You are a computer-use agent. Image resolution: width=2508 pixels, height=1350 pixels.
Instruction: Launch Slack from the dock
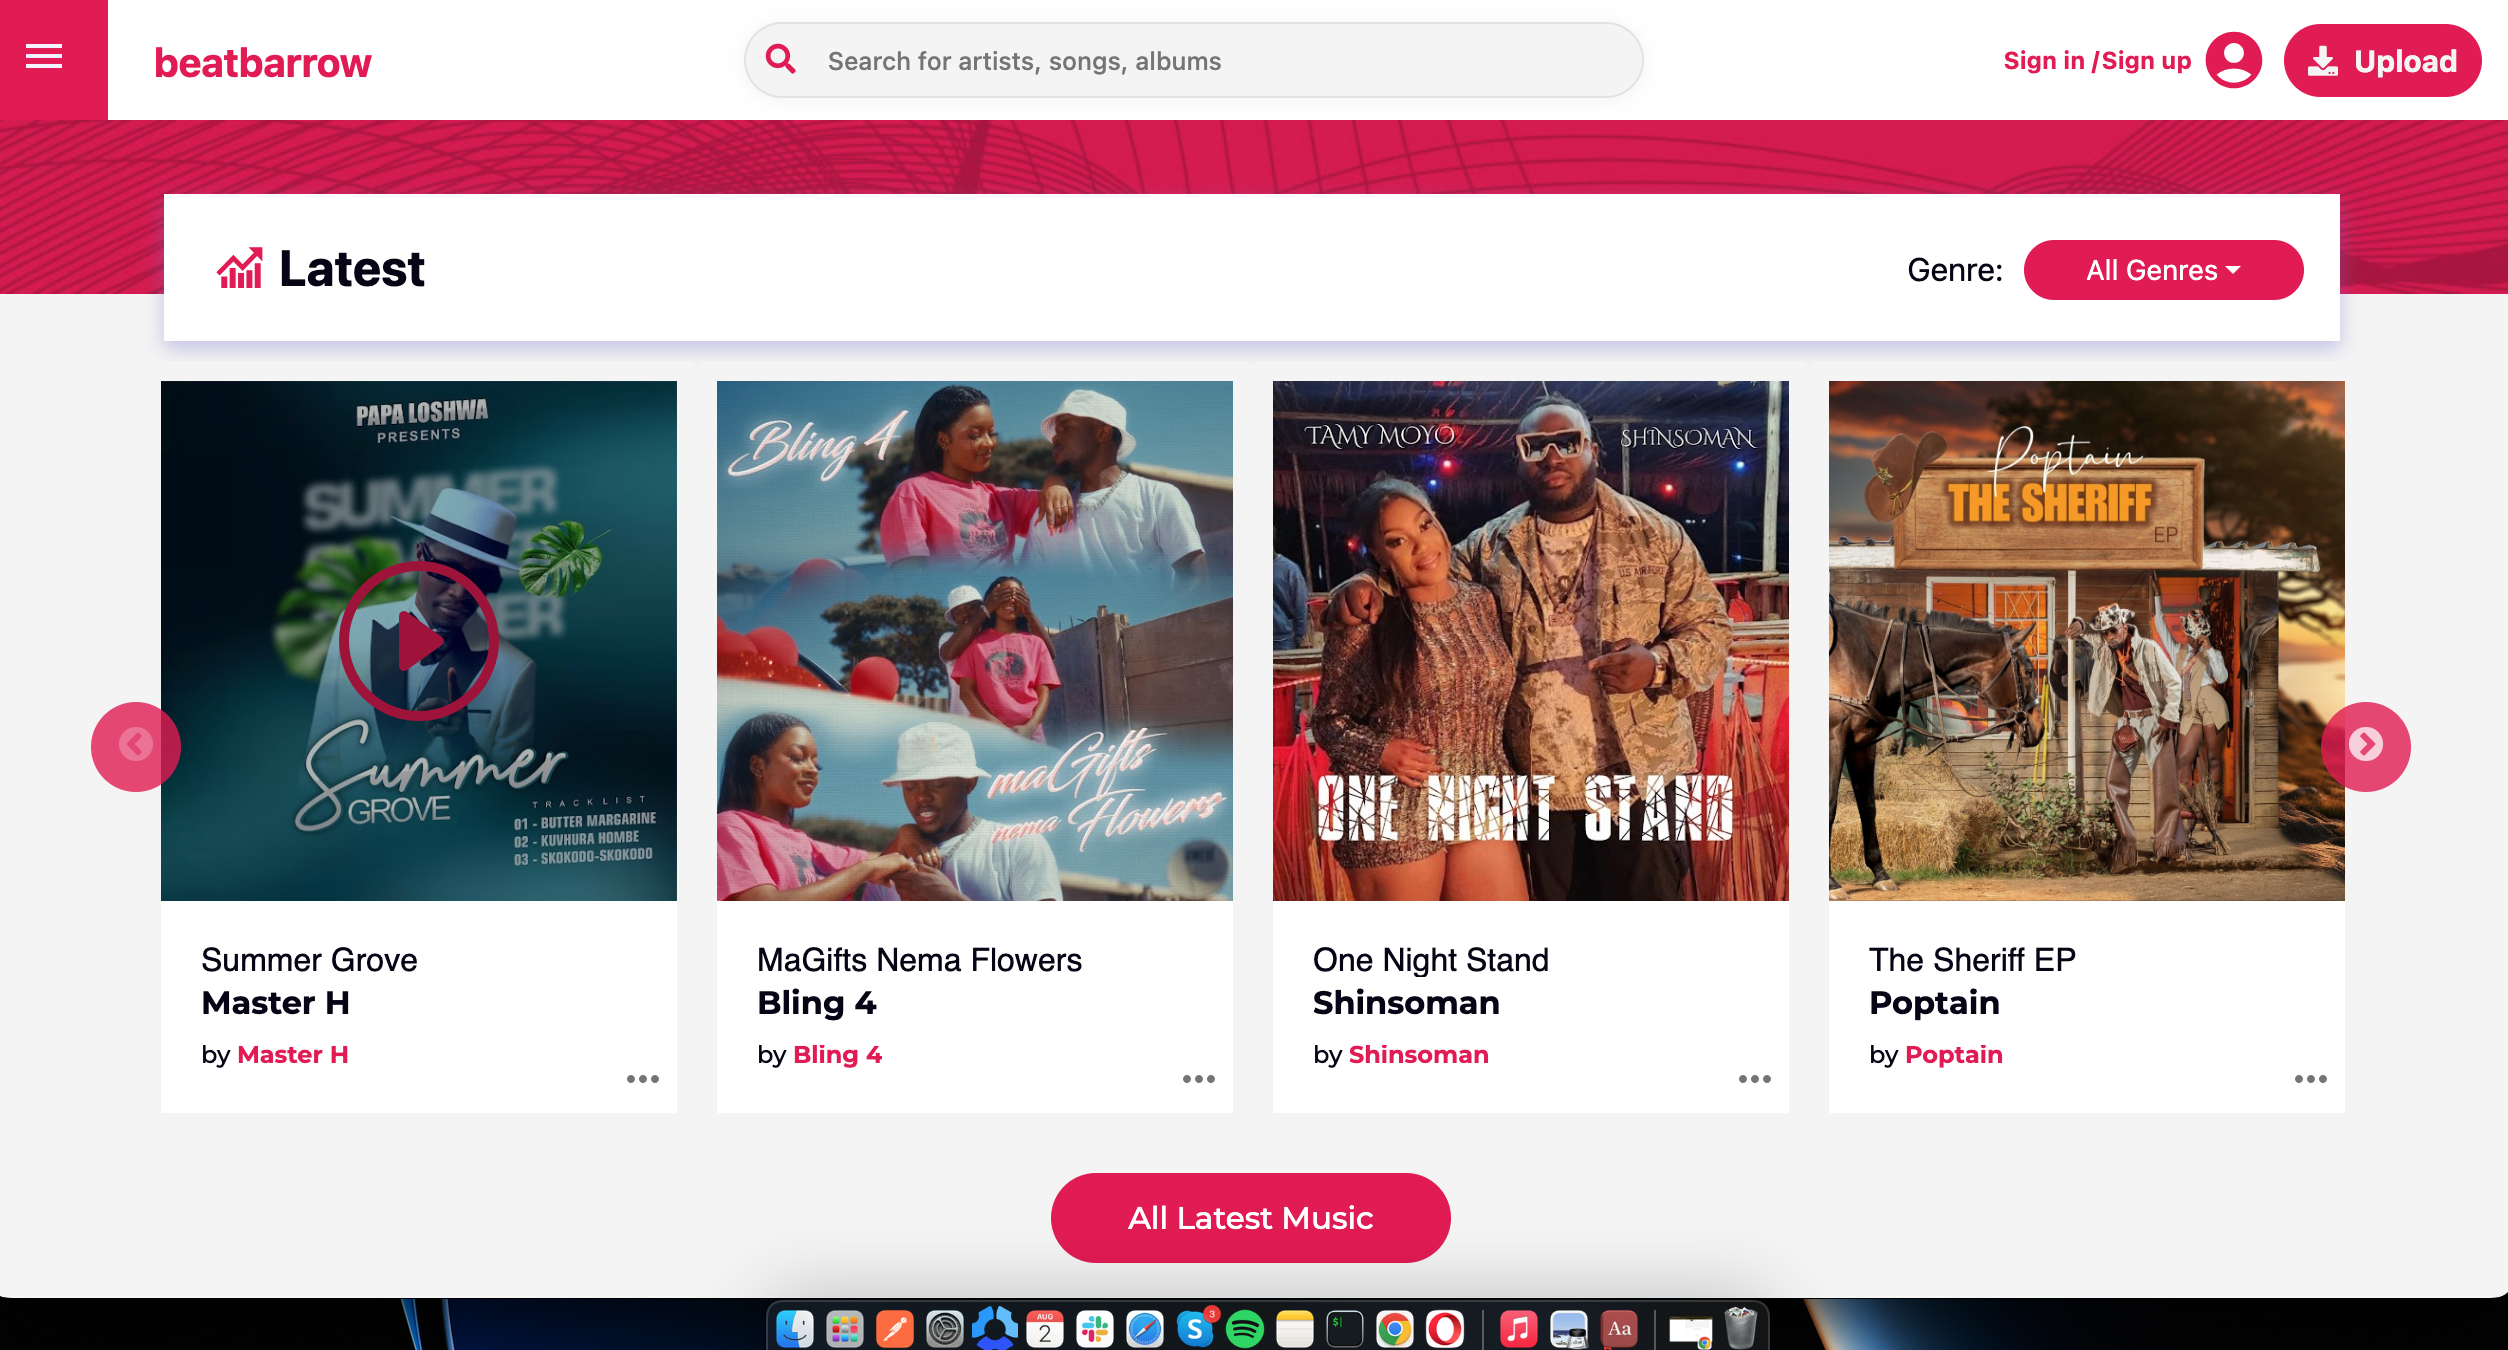[x=1095, y=1329]
